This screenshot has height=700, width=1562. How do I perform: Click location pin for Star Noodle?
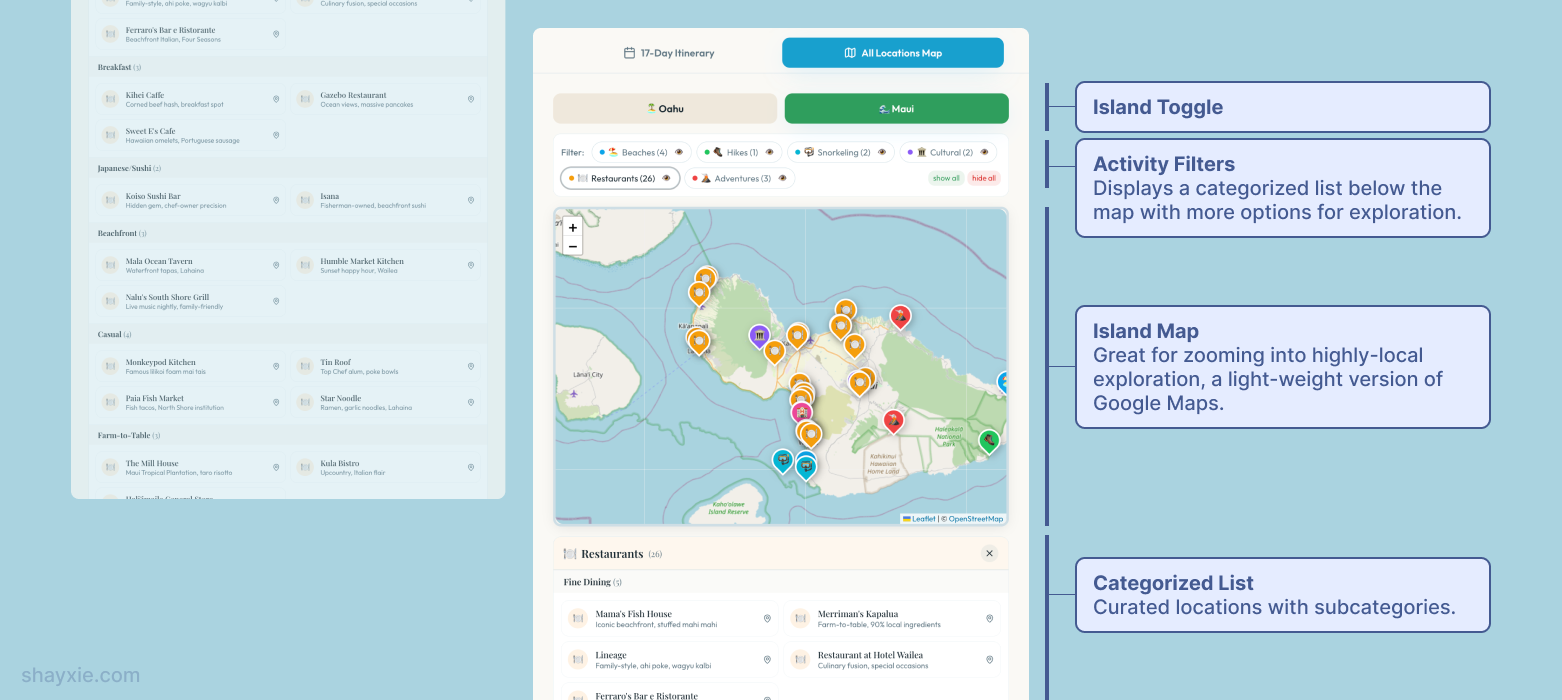[x=471, y=402]
